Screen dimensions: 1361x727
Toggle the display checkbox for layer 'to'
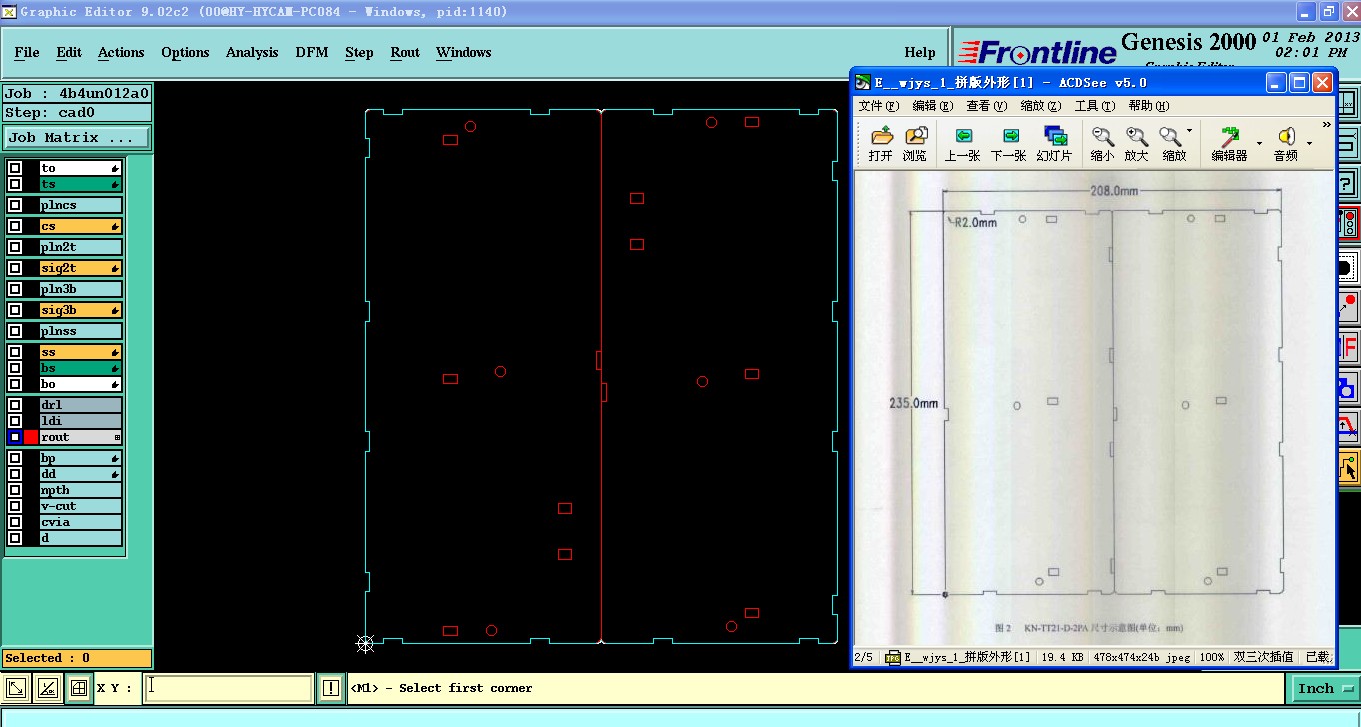[15, 168]
